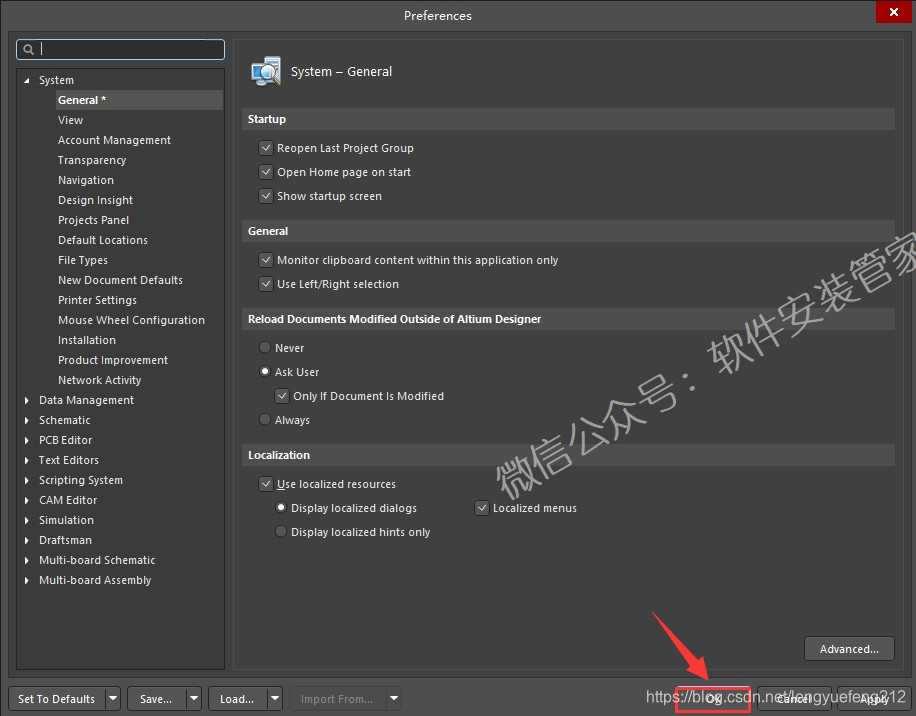Expand the Scripting System node
The image size is (916, 716).
click(26, 480)
